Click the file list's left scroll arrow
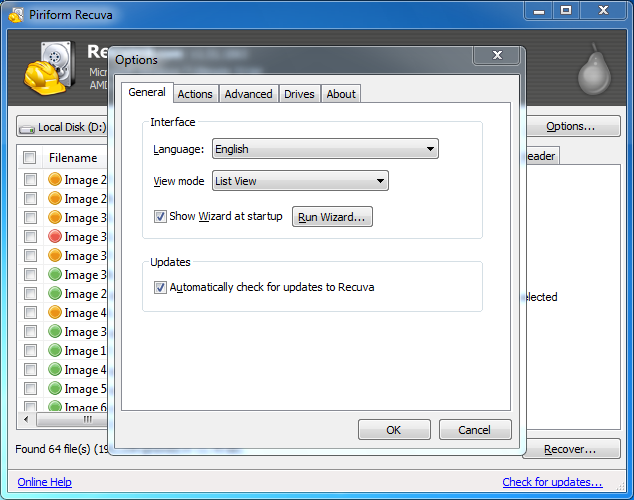The width and height of the screenshot is (634, 500). point(27,419)
